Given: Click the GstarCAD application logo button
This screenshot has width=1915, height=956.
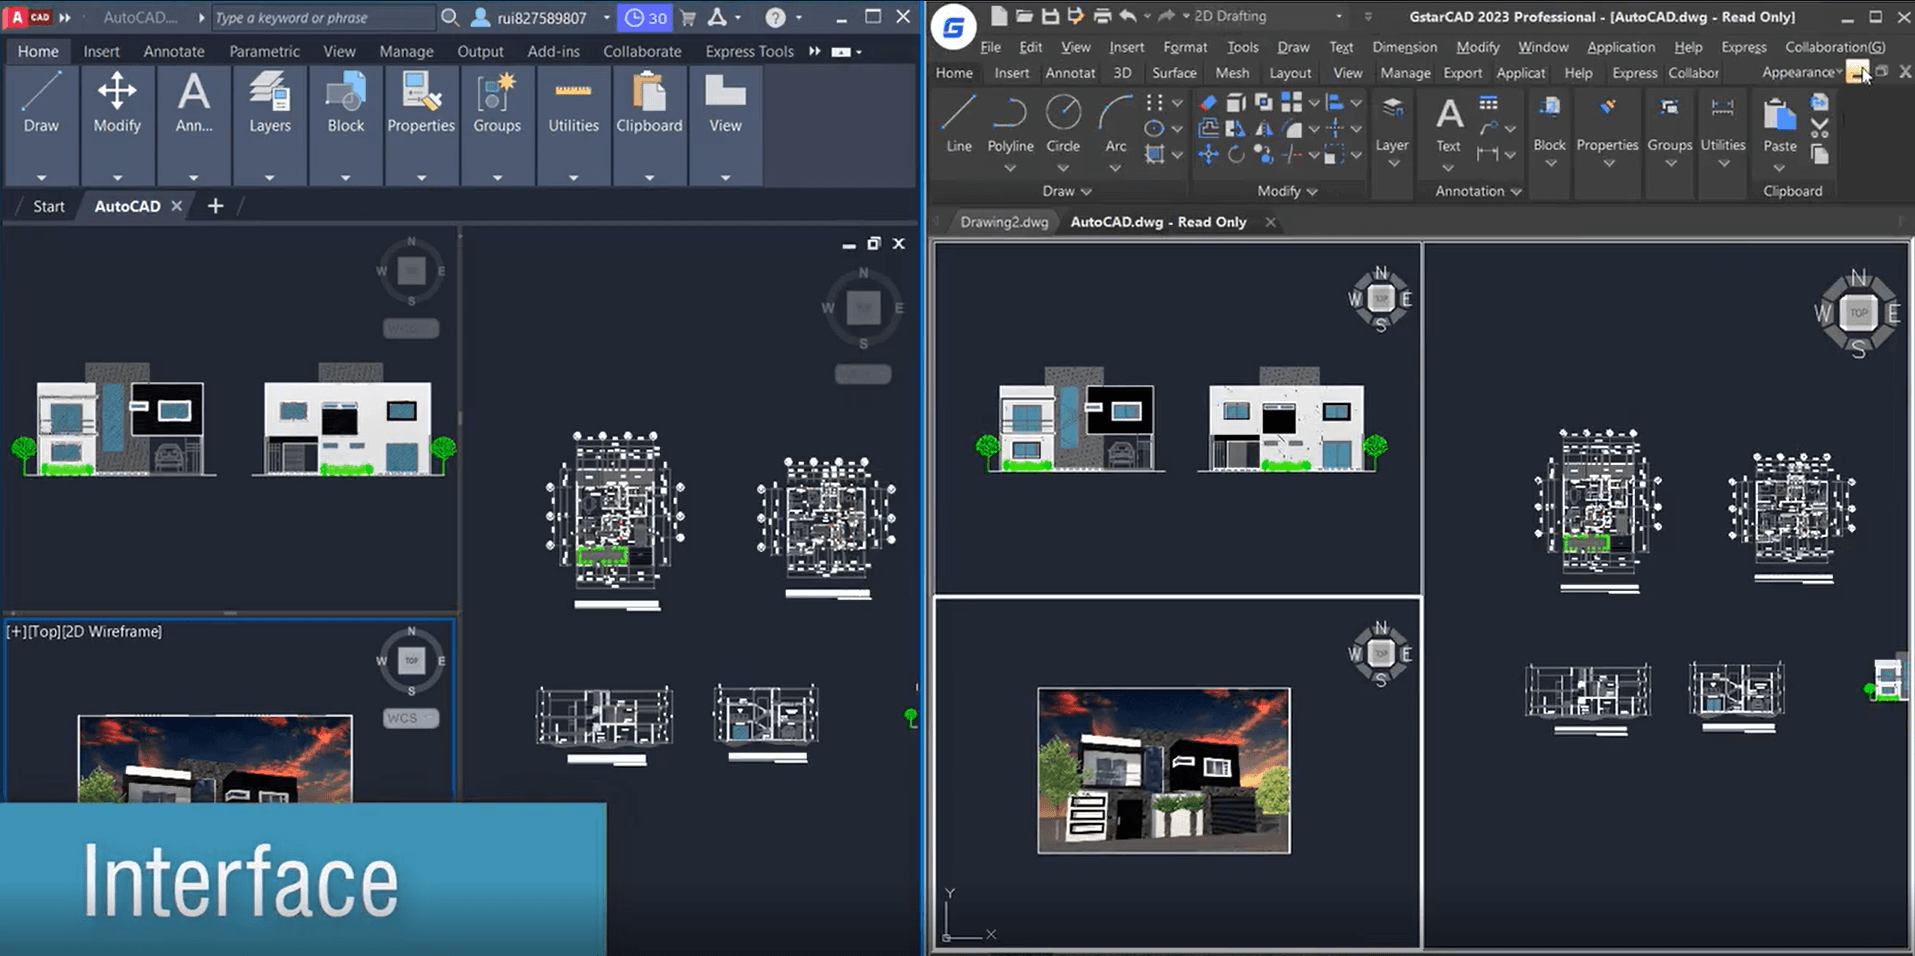Looking at the screenshot, I should 953,28.
